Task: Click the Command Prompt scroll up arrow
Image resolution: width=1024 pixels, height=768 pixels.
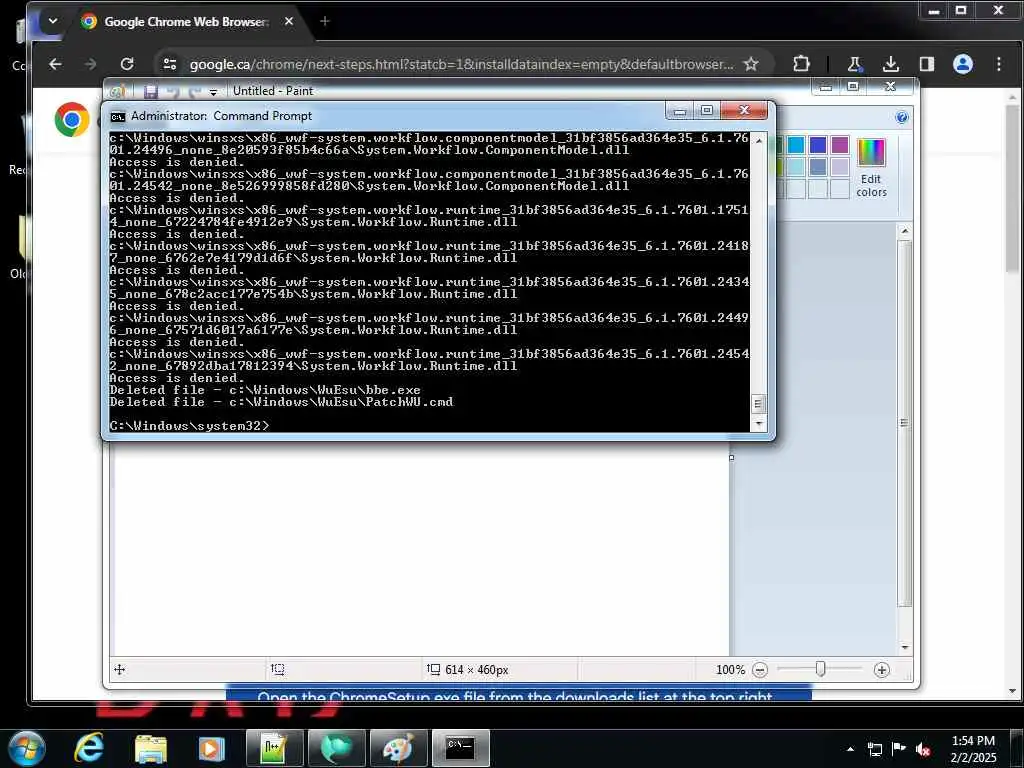Action: (x=758, y=140)
